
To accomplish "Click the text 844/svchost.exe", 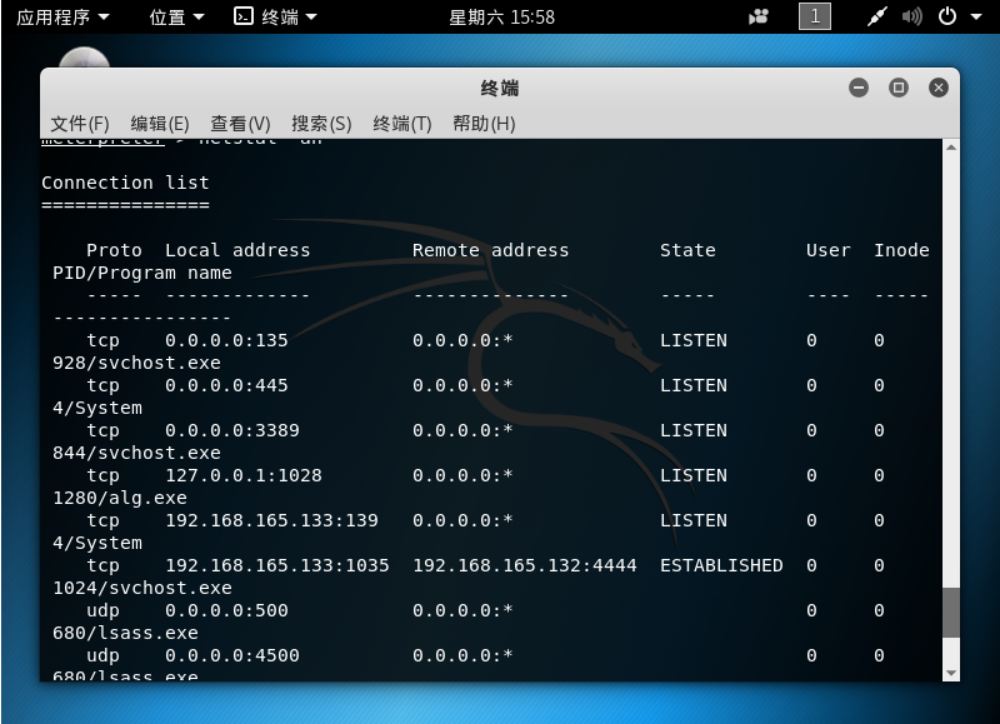I will click(x=136, y=453).
